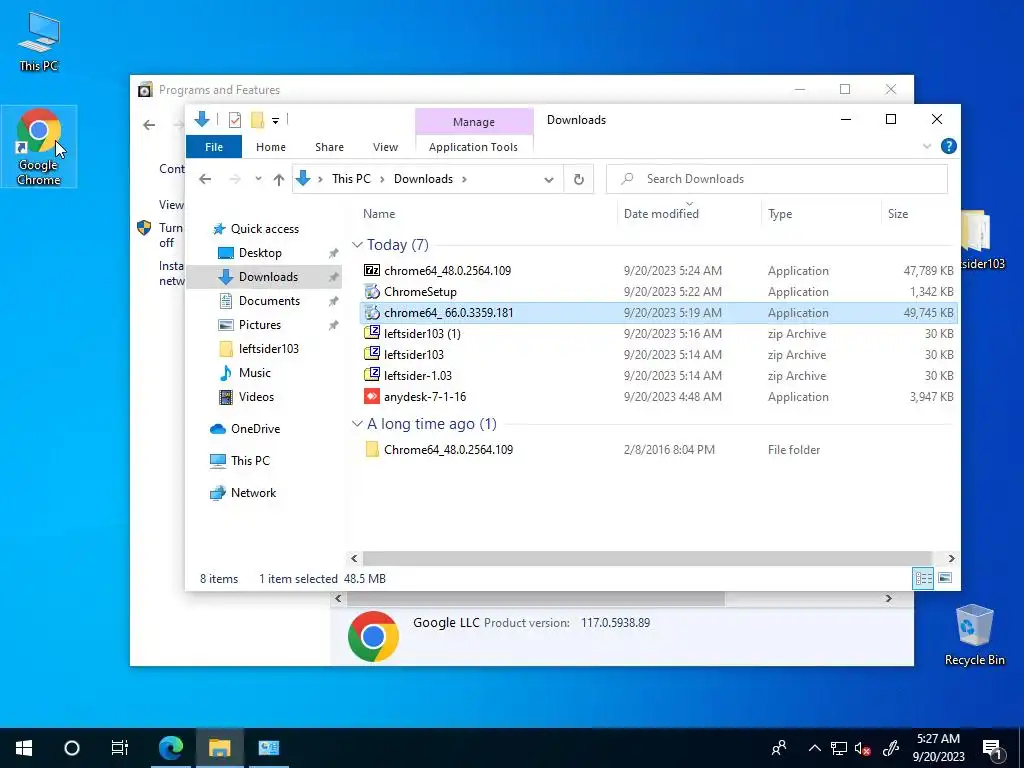This screenshot has height=768, width=1024.
Task: Click the Cortana search circle
Action: [72, 748]
